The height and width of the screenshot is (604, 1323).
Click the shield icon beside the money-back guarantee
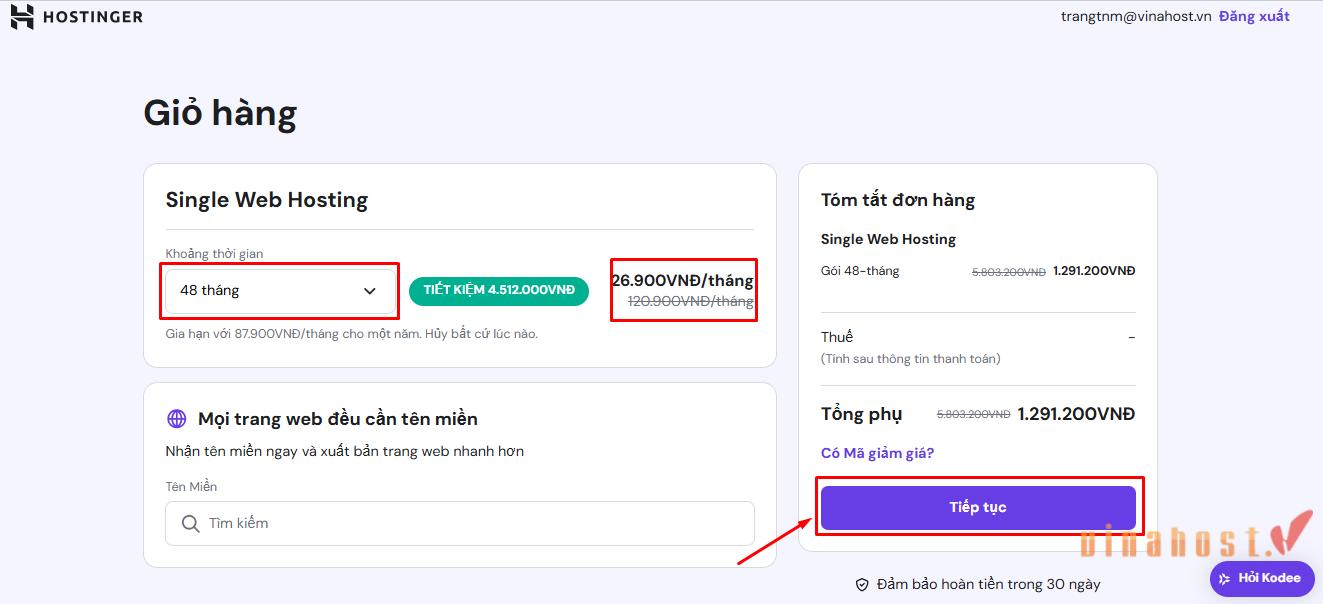tap(862, 584)
